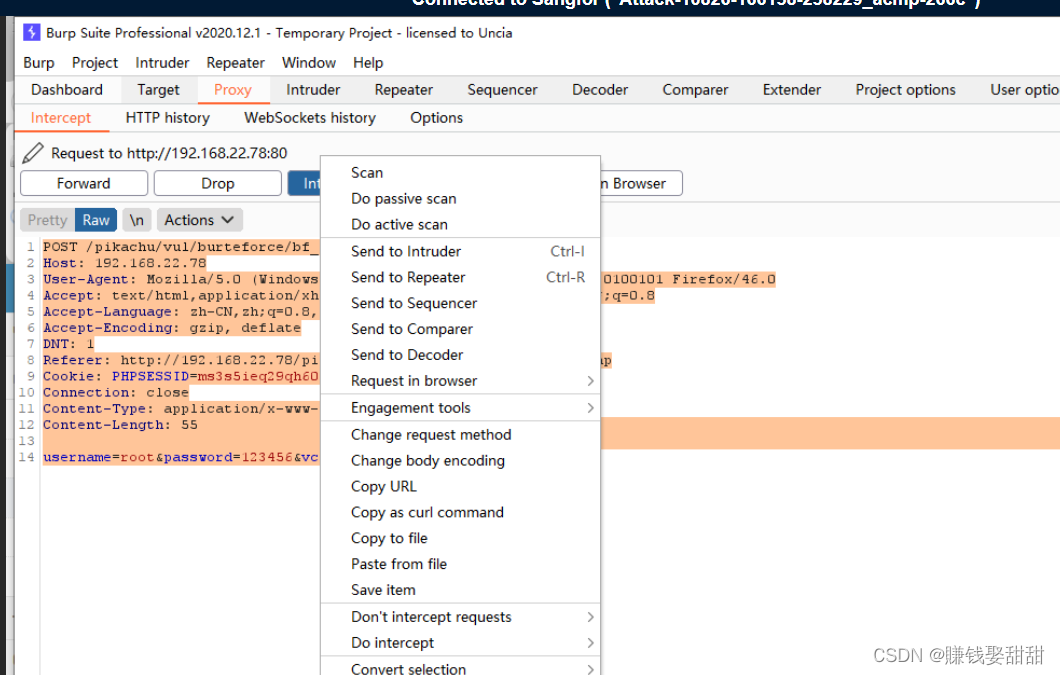Toggle the Intercept is on button
This screenshot has height=675, width=1060.
304,183
